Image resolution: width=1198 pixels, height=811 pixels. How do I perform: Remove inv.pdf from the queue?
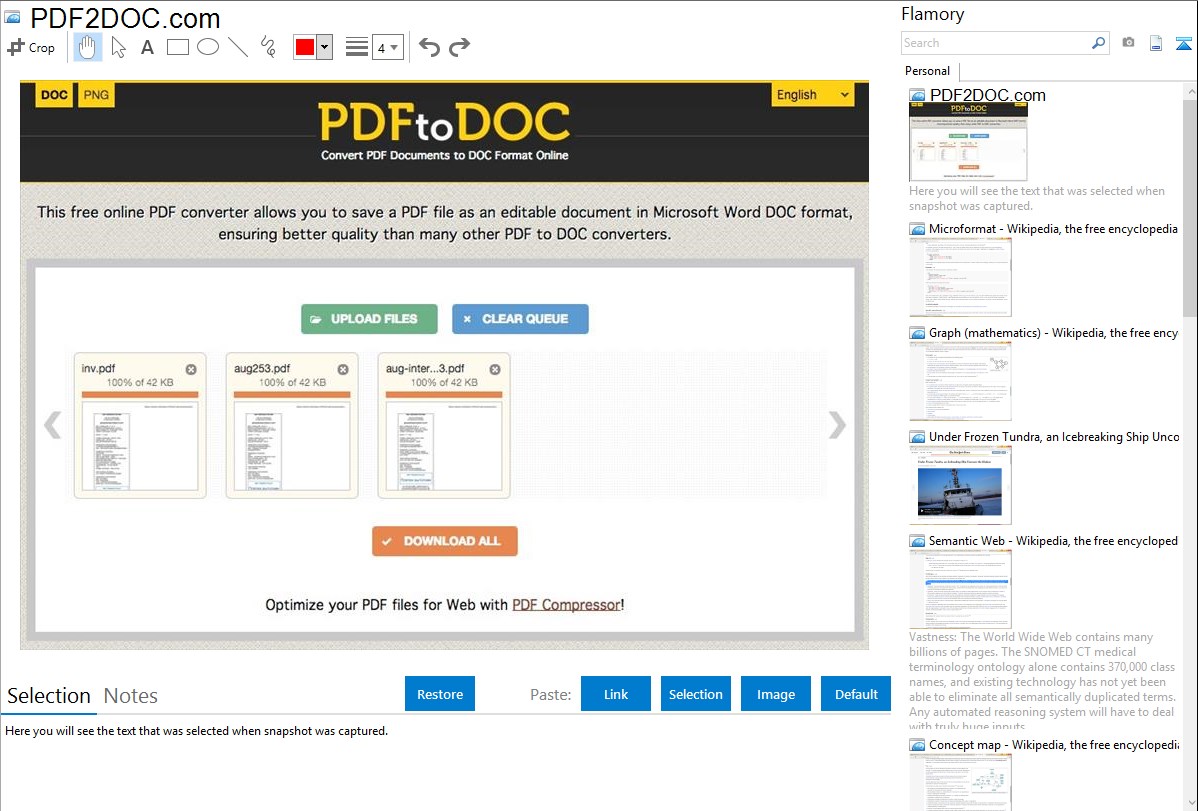pyautogui.click(x=191, y=369)
